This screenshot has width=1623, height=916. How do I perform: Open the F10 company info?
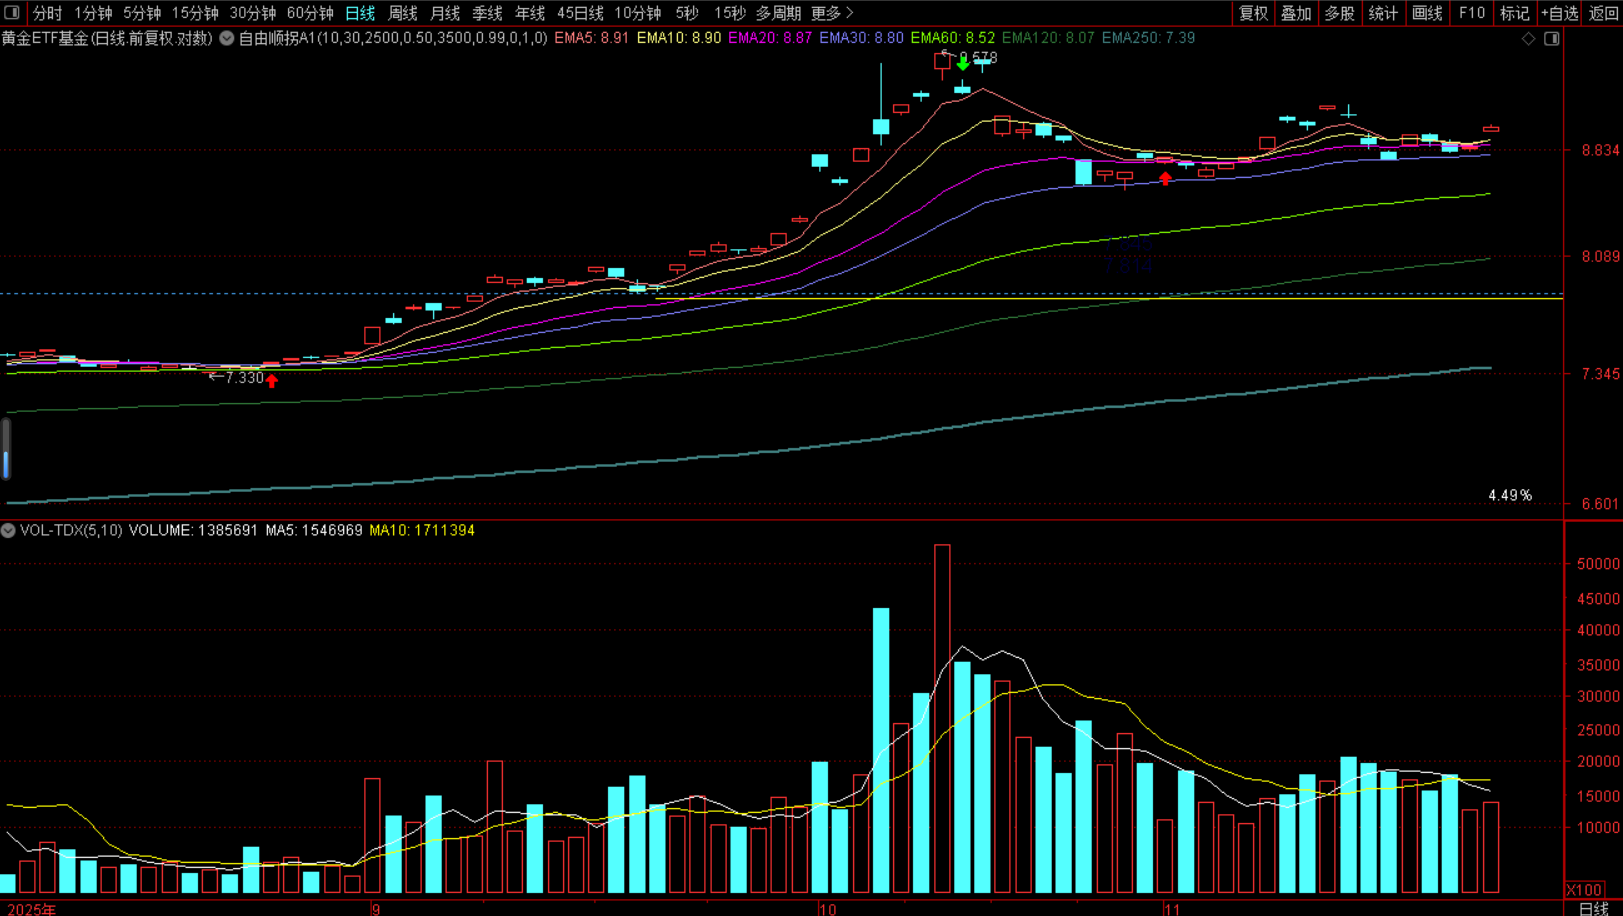point(1471,13)
